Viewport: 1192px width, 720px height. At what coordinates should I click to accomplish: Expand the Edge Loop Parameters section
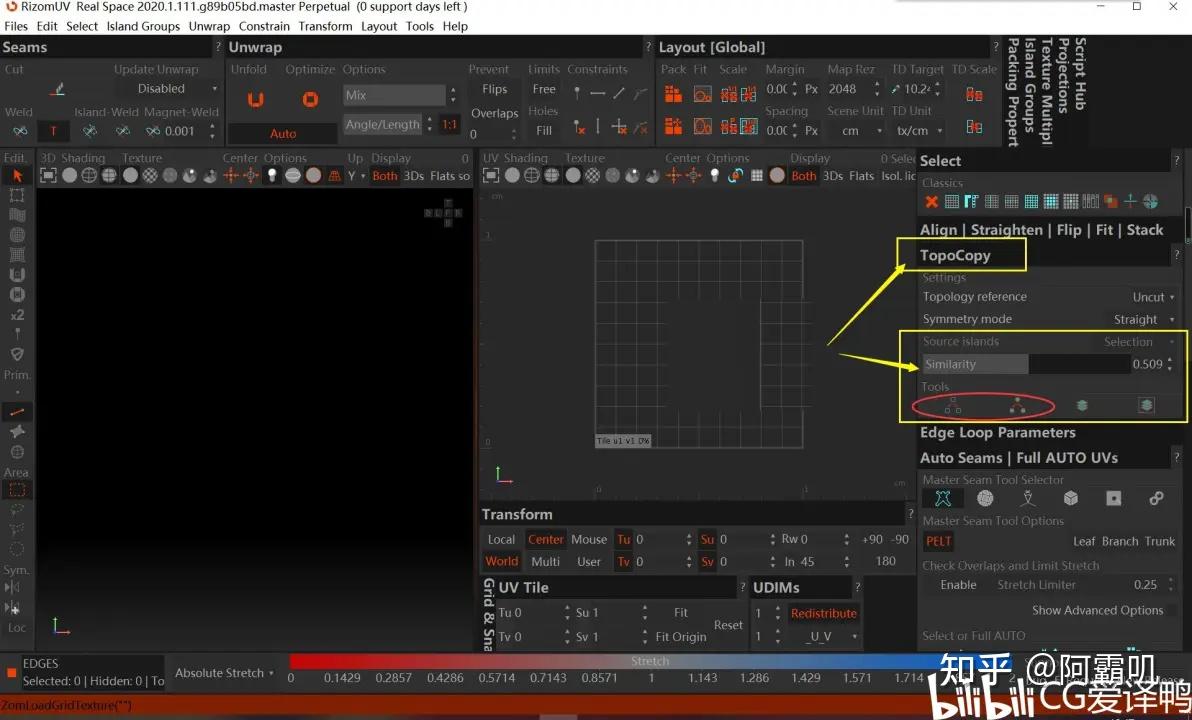(x=997, y=433)
